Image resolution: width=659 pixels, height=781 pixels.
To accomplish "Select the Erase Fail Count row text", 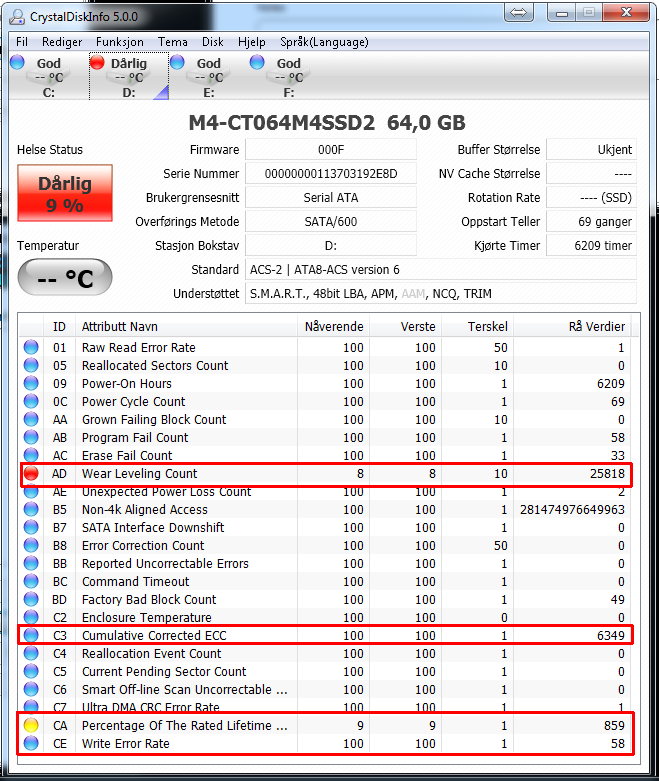I will click(127, 455).
